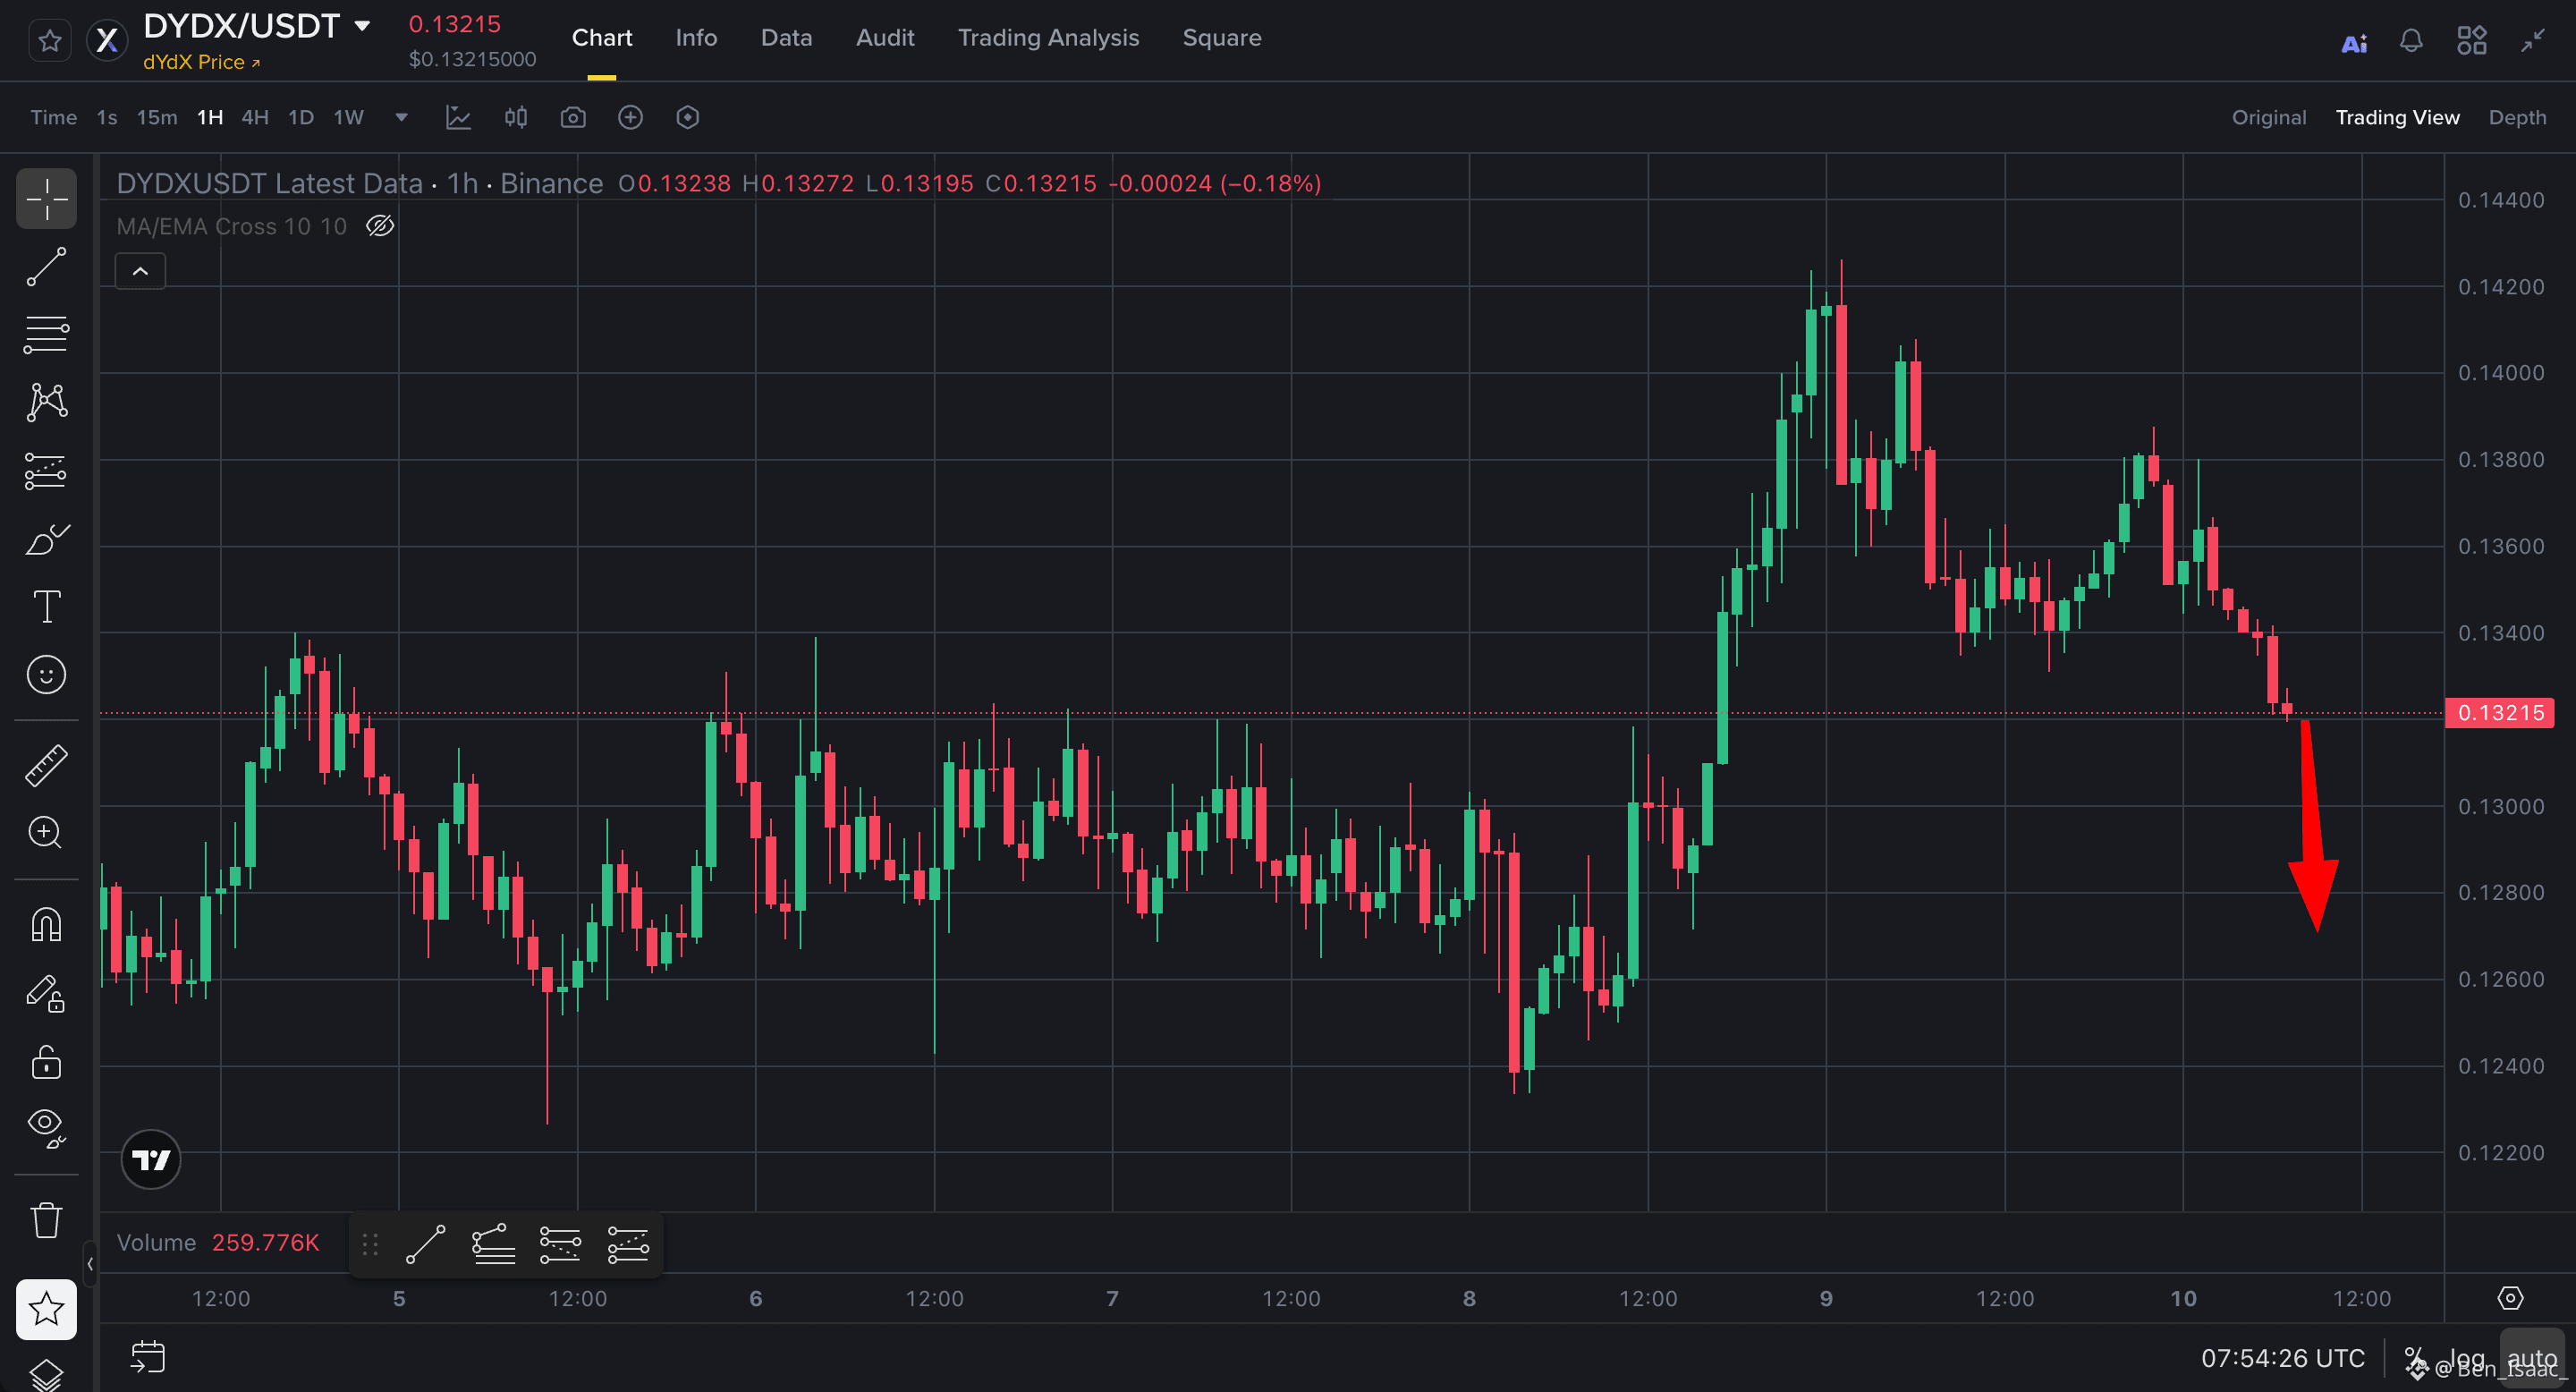The height and width of the screenshot is (1392, 2576).
Task: Open the 07:54:26 UTC timezone menu
Action: (x=2282, y=1358)
